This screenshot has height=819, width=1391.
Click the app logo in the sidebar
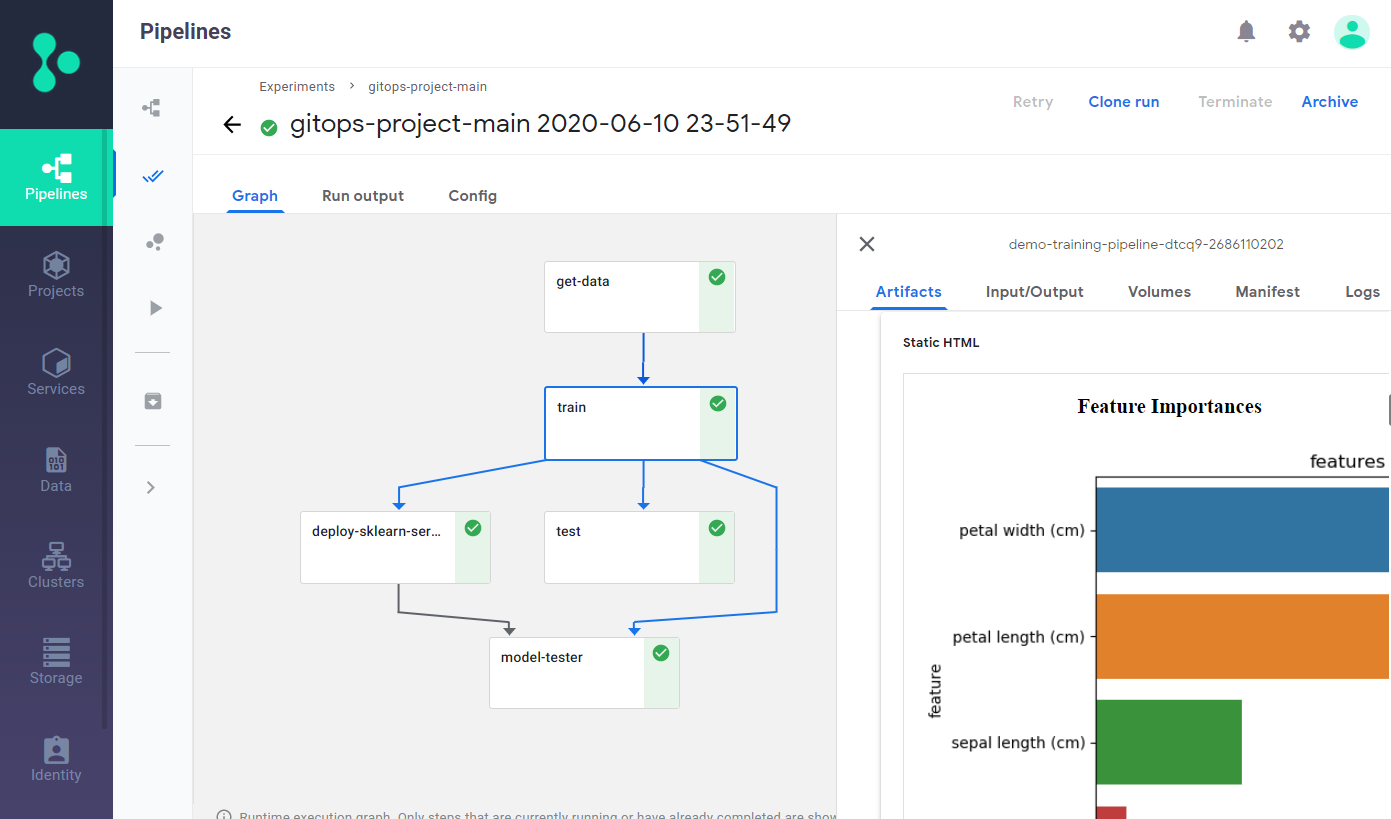(x=56, y=63)
